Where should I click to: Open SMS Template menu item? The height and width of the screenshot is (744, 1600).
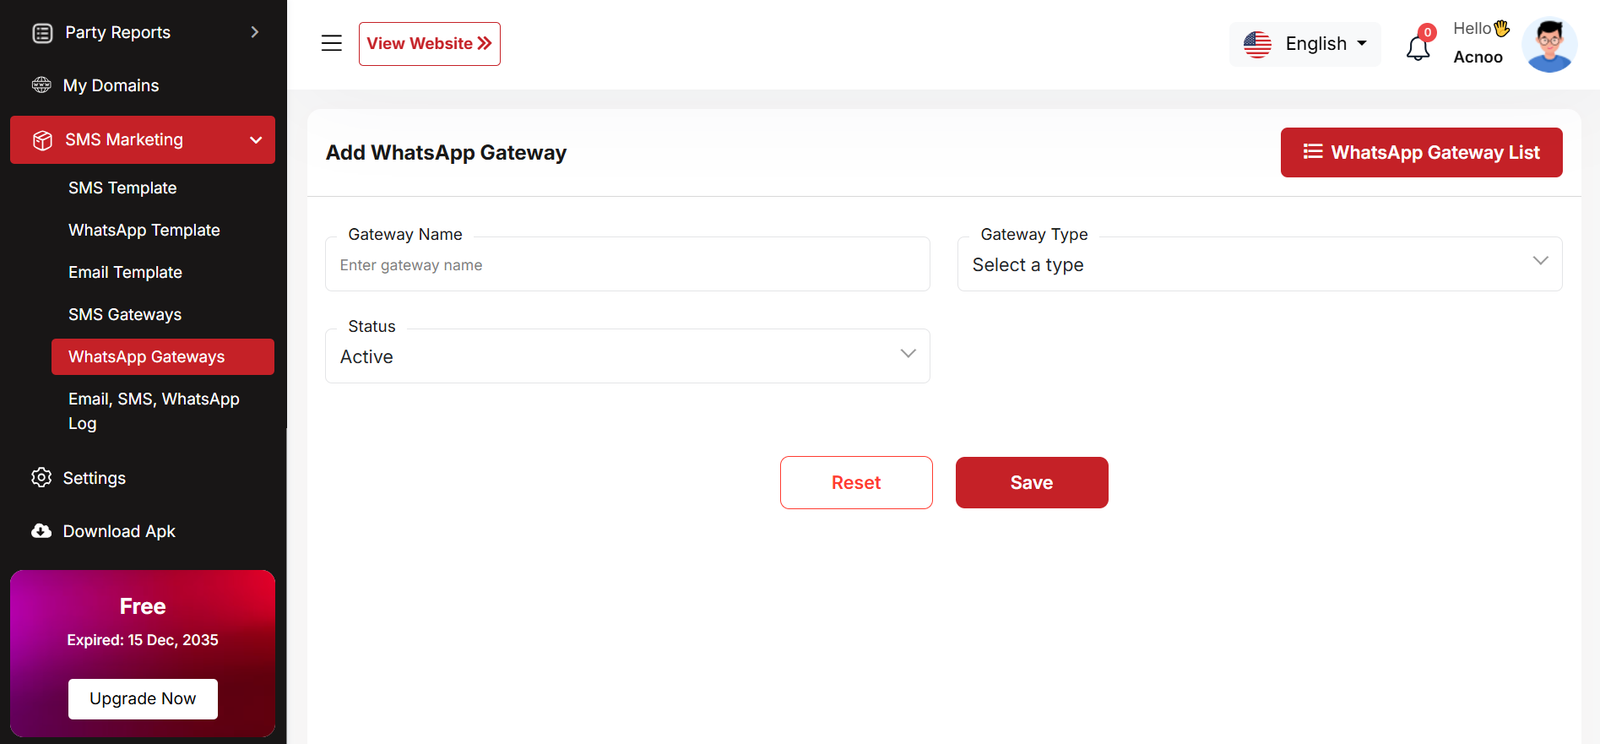(x=122, y=188)
